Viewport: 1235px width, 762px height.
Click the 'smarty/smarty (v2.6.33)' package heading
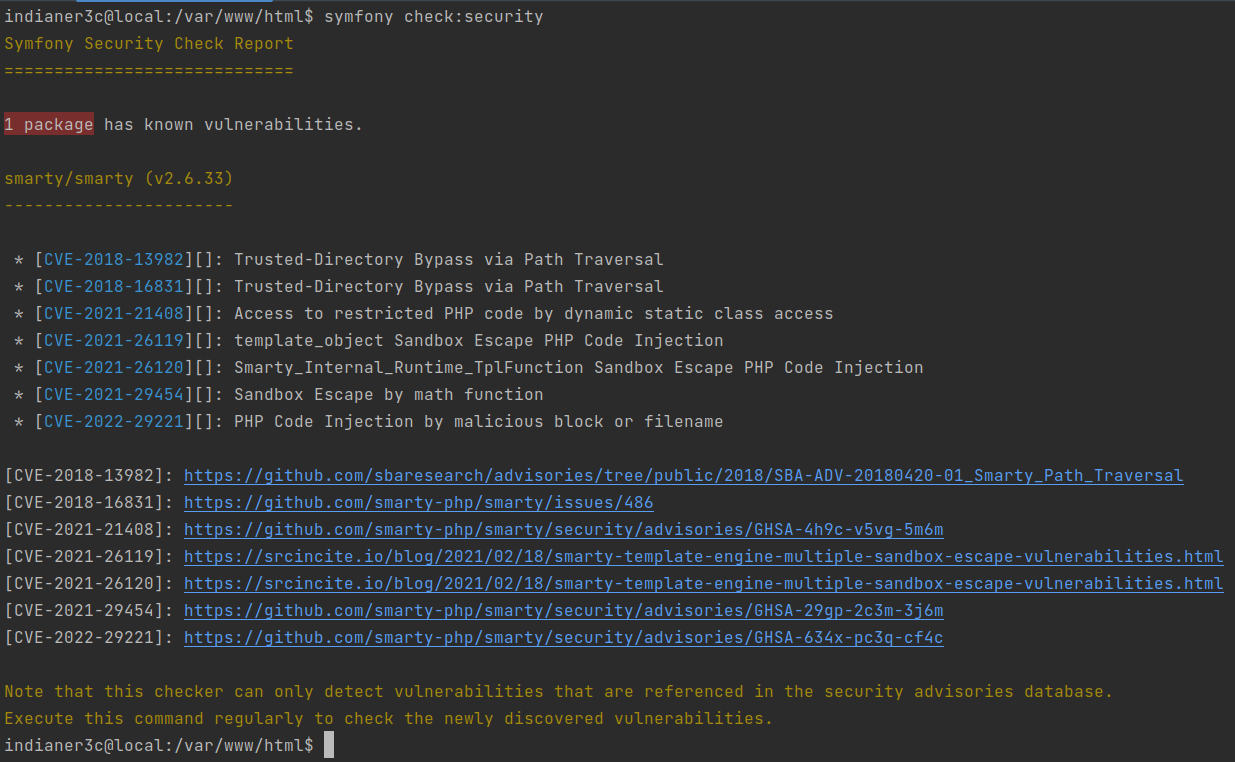[x=119, y=179]
